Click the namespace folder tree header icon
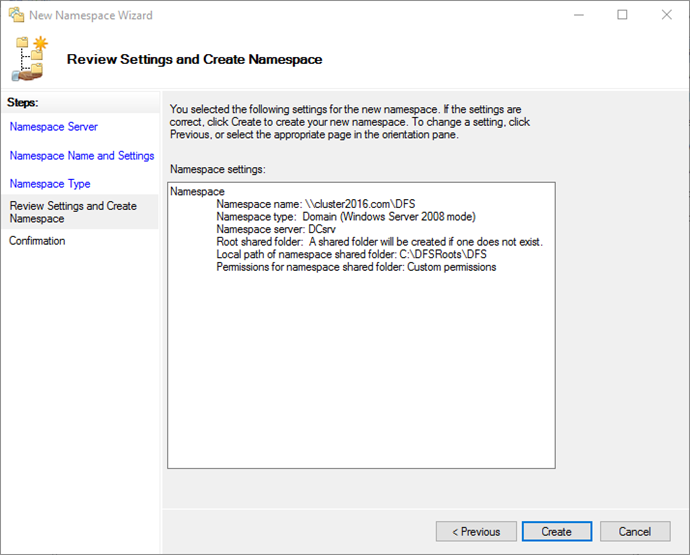Viewport: 690px width, 555px height. 30,59
